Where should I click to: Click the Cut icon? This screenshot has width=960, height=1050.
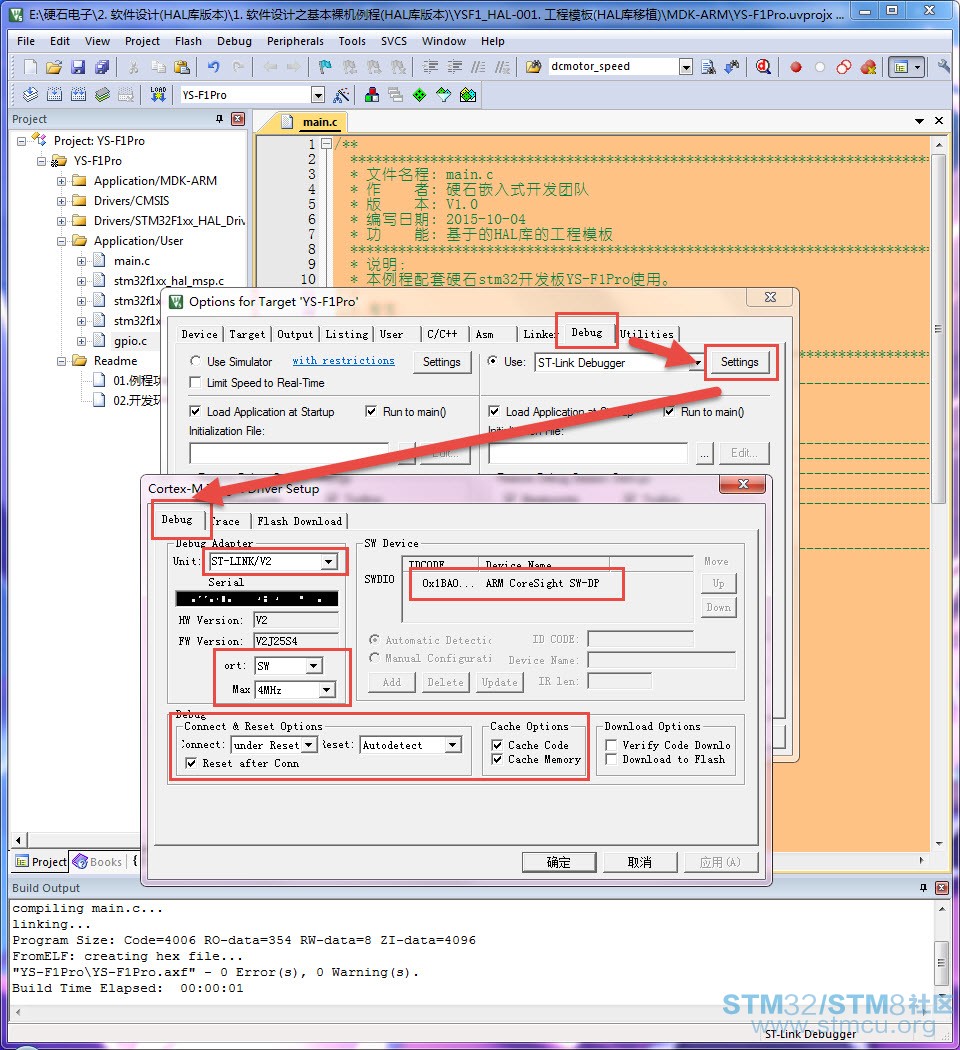134,66
